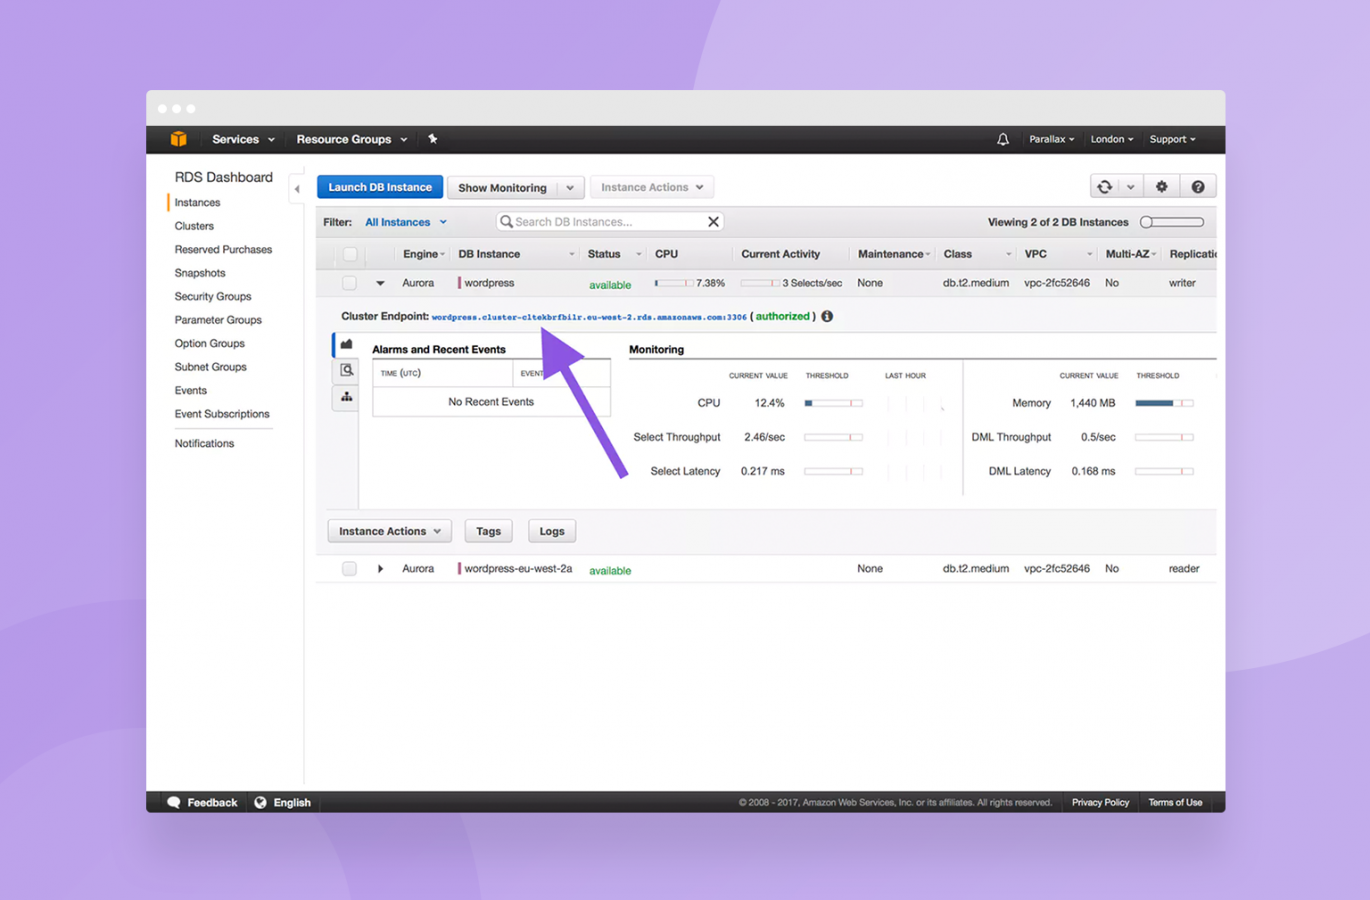
Task: Expand the wordpress-eu-west-2a instance row
Action: click(x=380, y=569)
